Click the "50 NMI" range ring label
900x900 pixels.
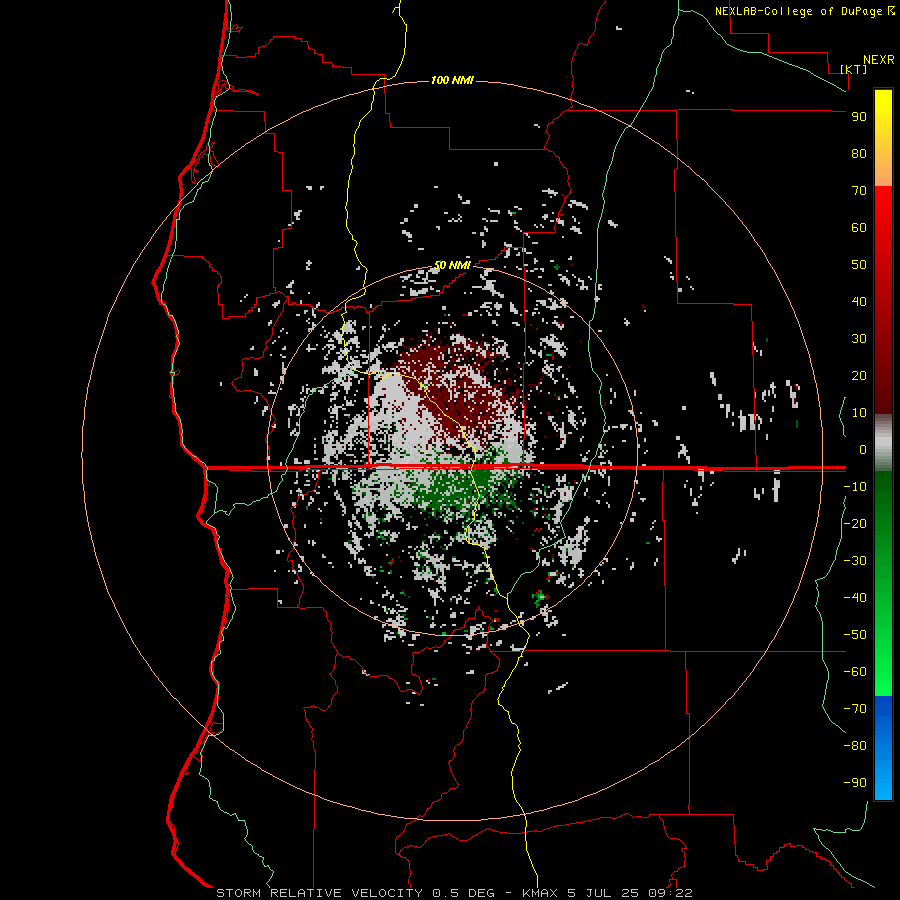452,265
